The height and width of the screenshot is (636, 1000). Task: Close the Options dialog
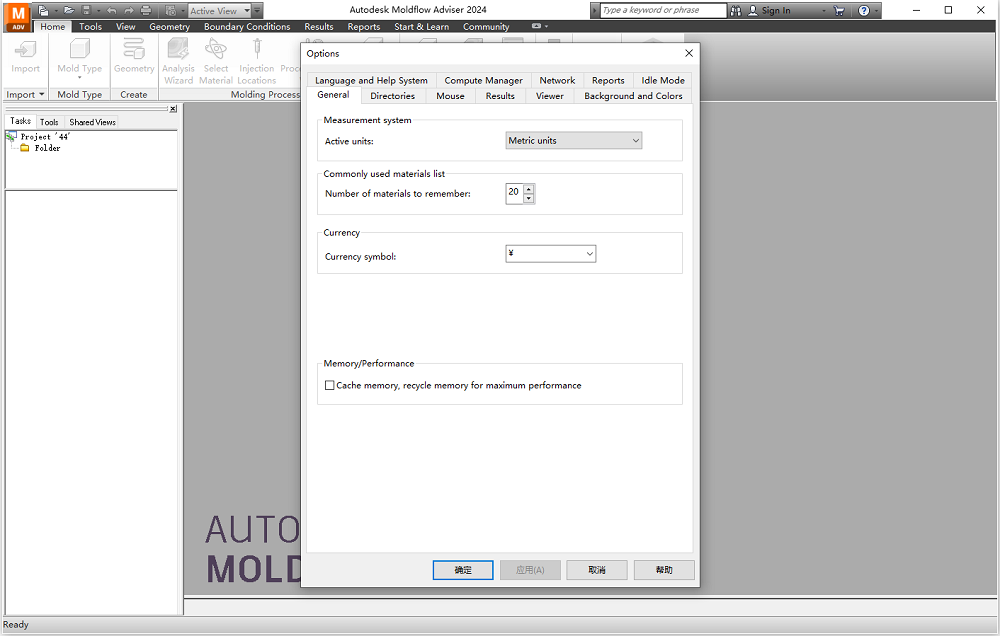tap(689, 54)
